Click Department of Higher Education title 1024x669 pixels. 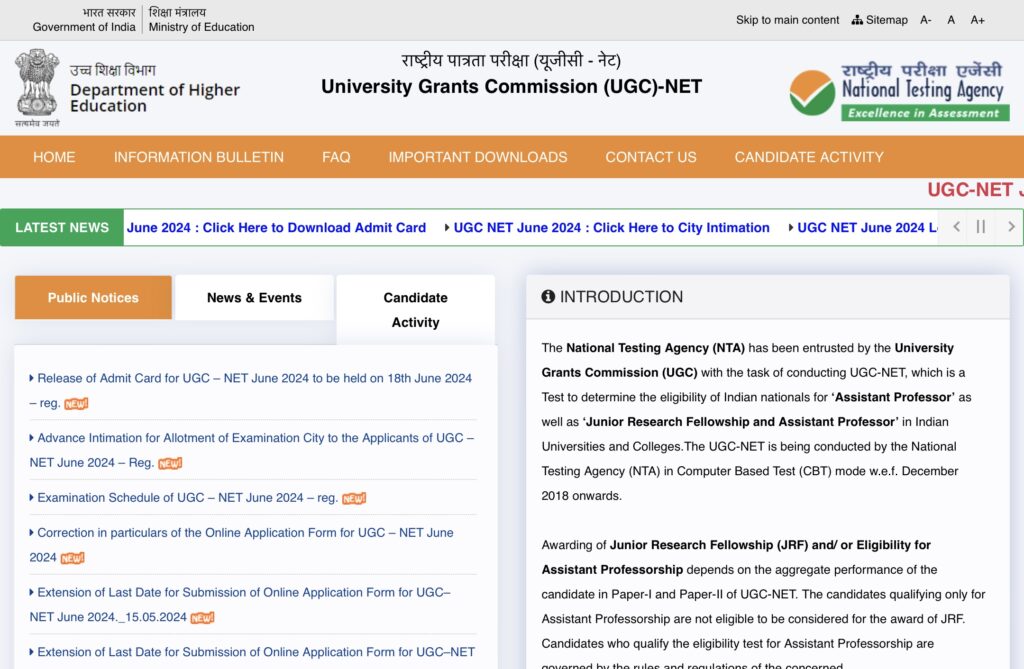pos(155,97)
